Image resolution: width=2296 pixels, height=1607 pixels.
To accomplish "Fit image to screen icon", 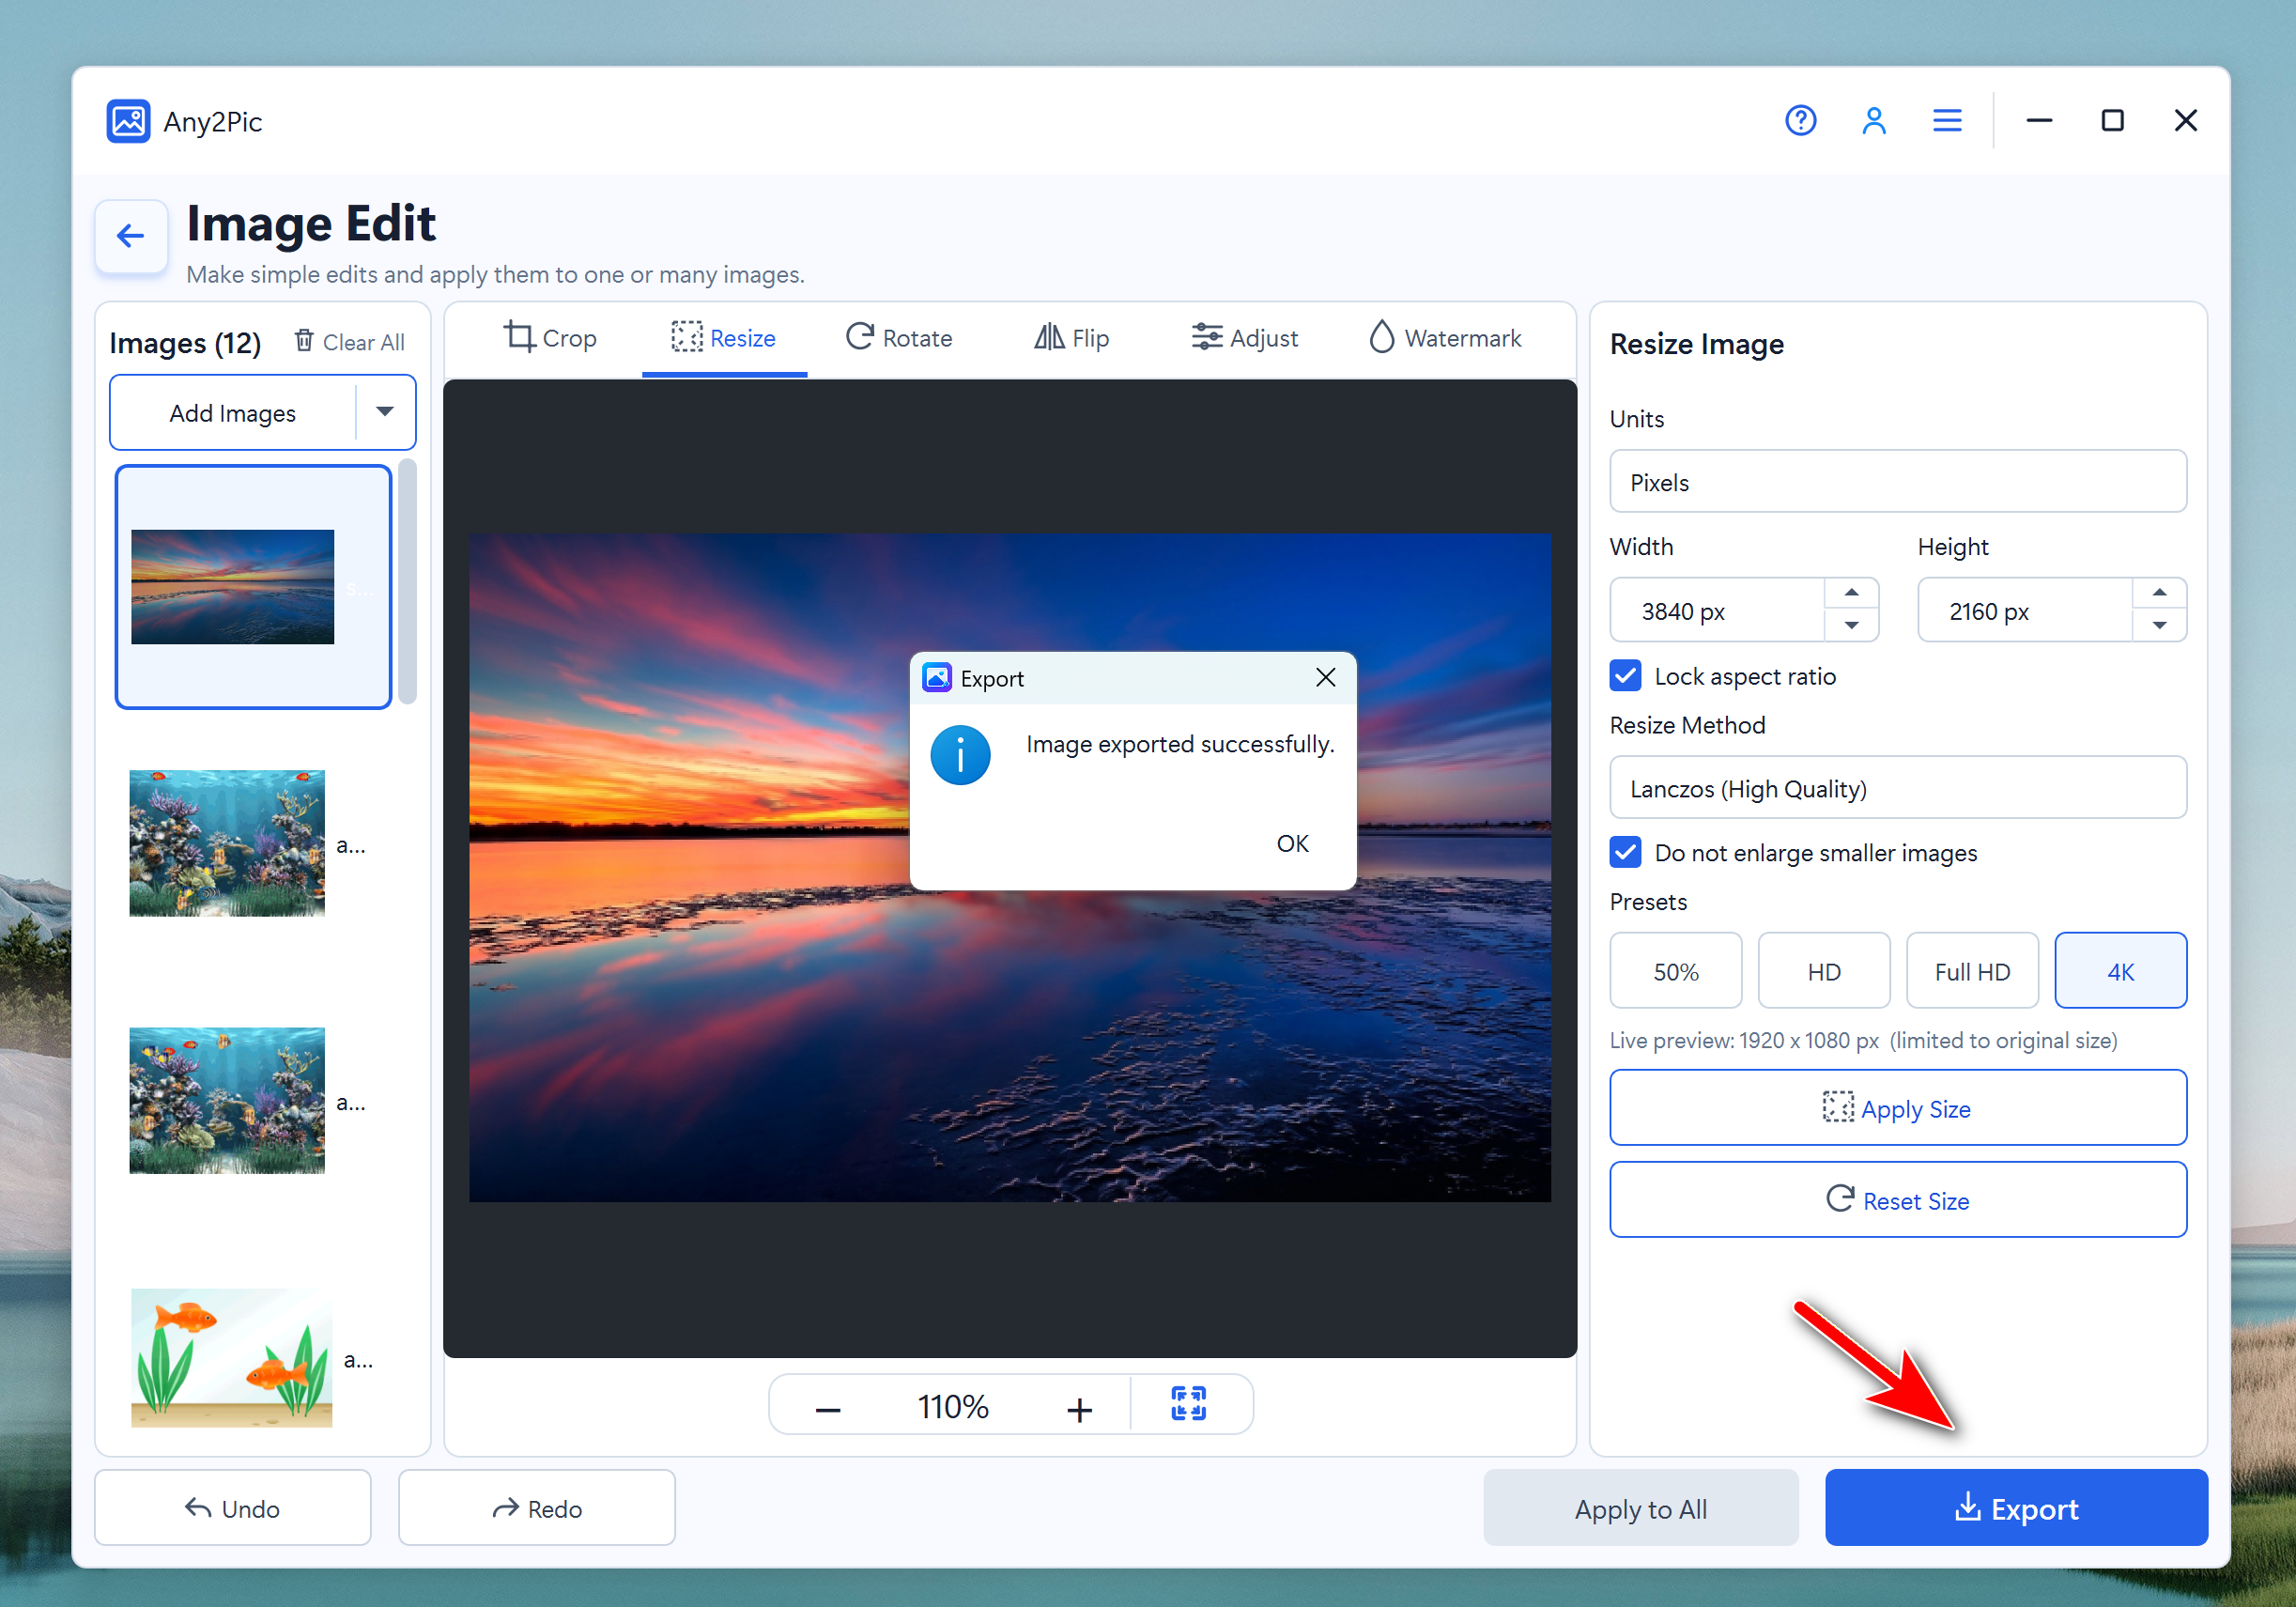I will click(1188, 1404).
